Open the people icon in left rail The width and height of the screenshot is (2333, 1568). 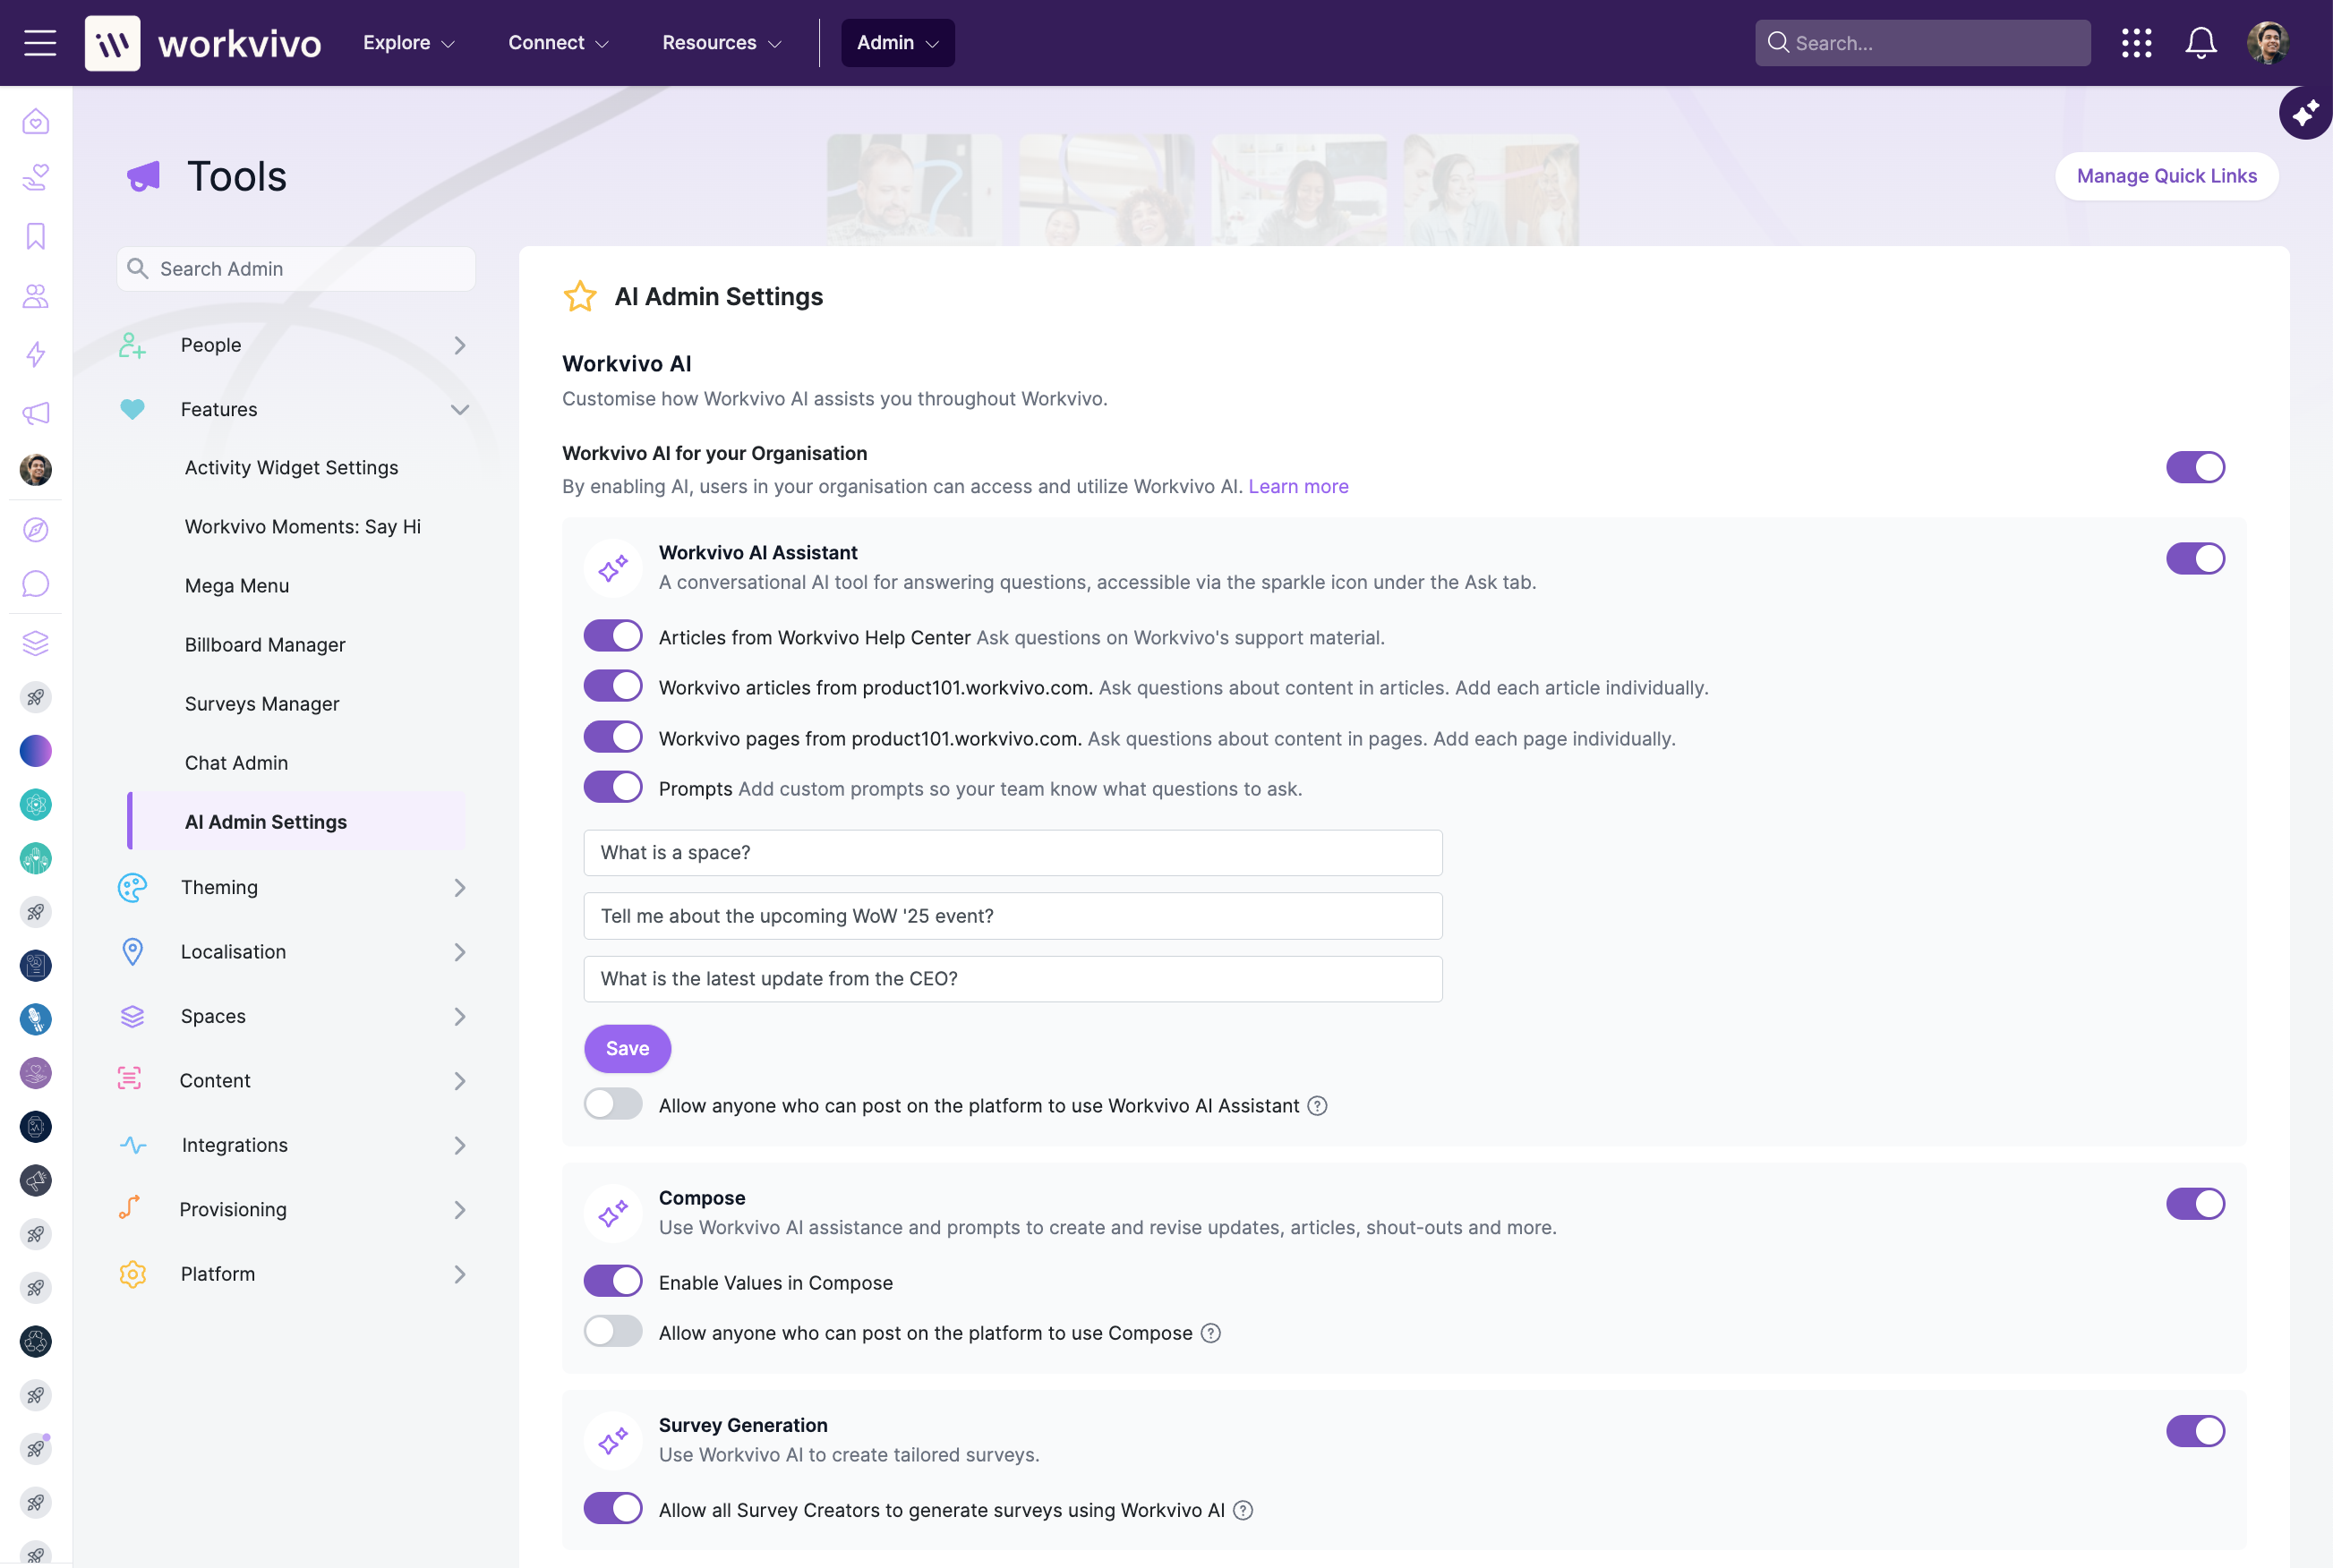click(x=36, y=296)
